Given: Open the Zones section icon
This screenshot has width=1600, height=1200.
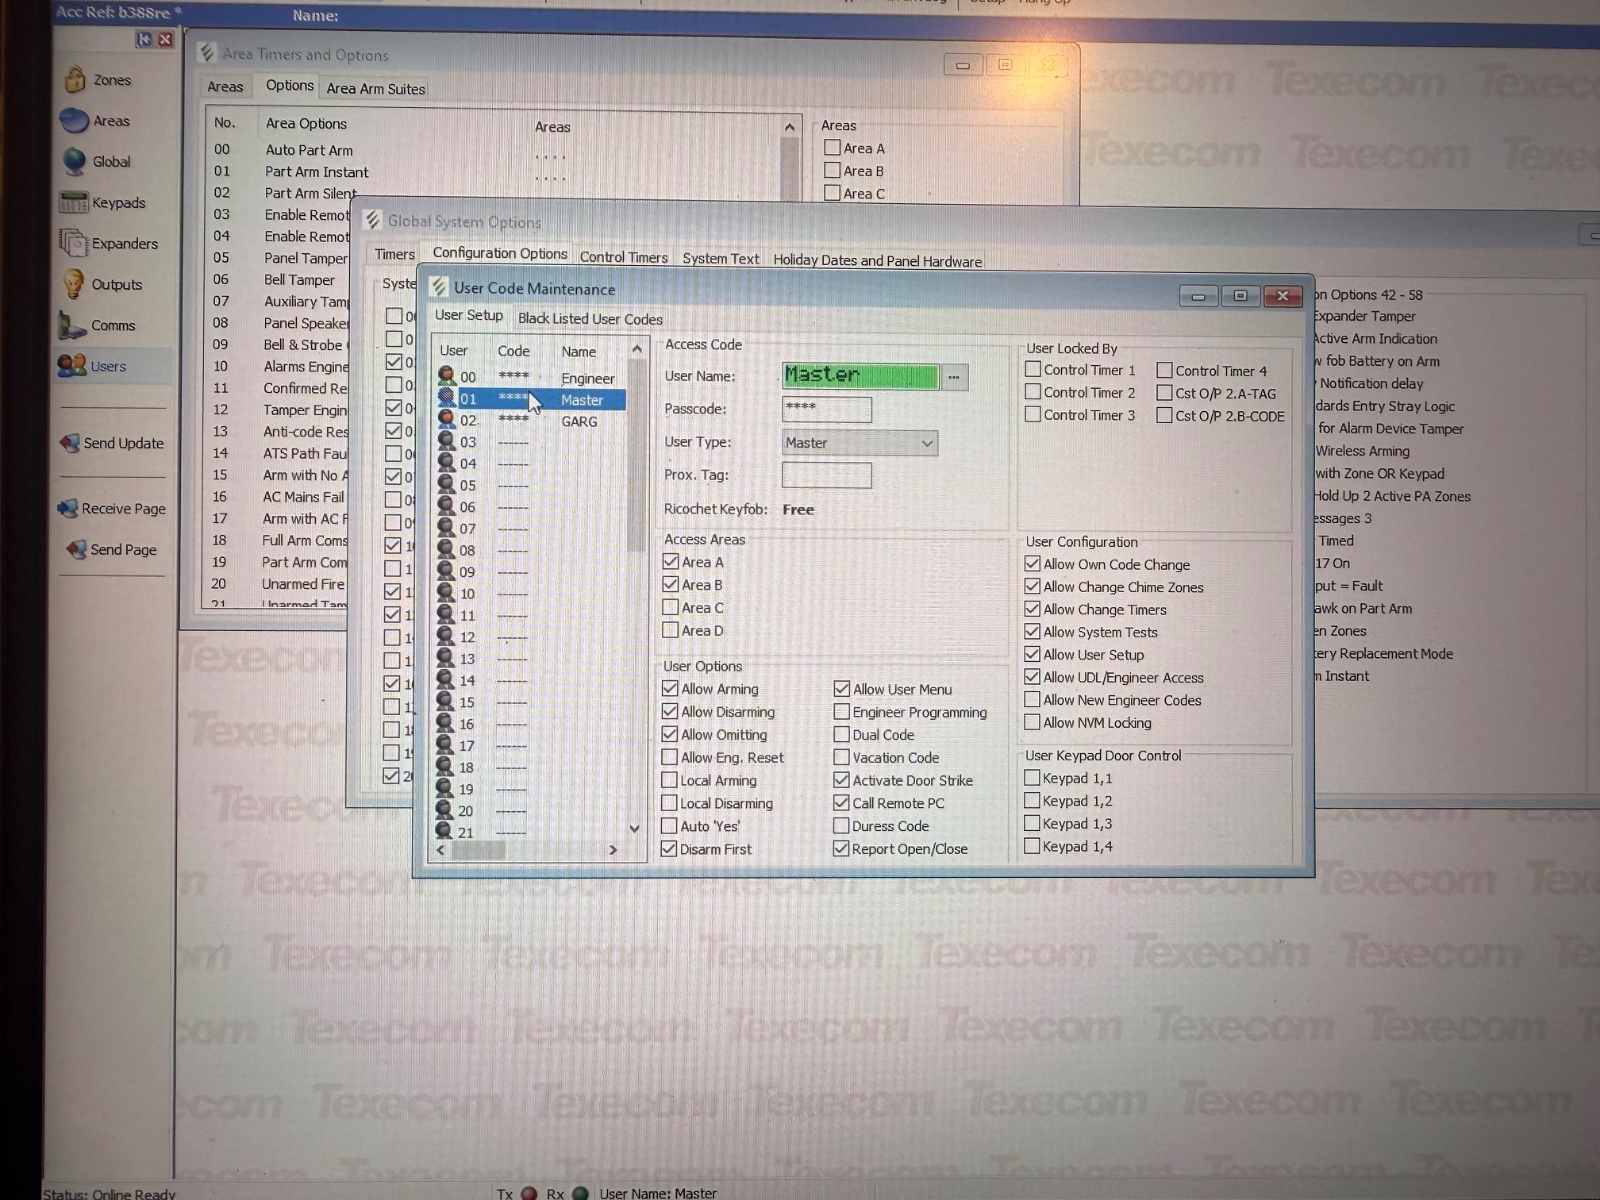Looking at the screenshot, I should point(75,80).
